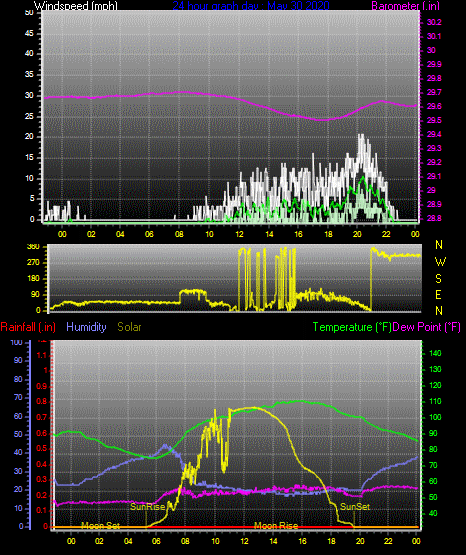Image resolution: width=466 pixels, height=555 pixels.
Task: Click the 25 windspeed axis value
Action: pyautogui.click(x=29, y=116)
